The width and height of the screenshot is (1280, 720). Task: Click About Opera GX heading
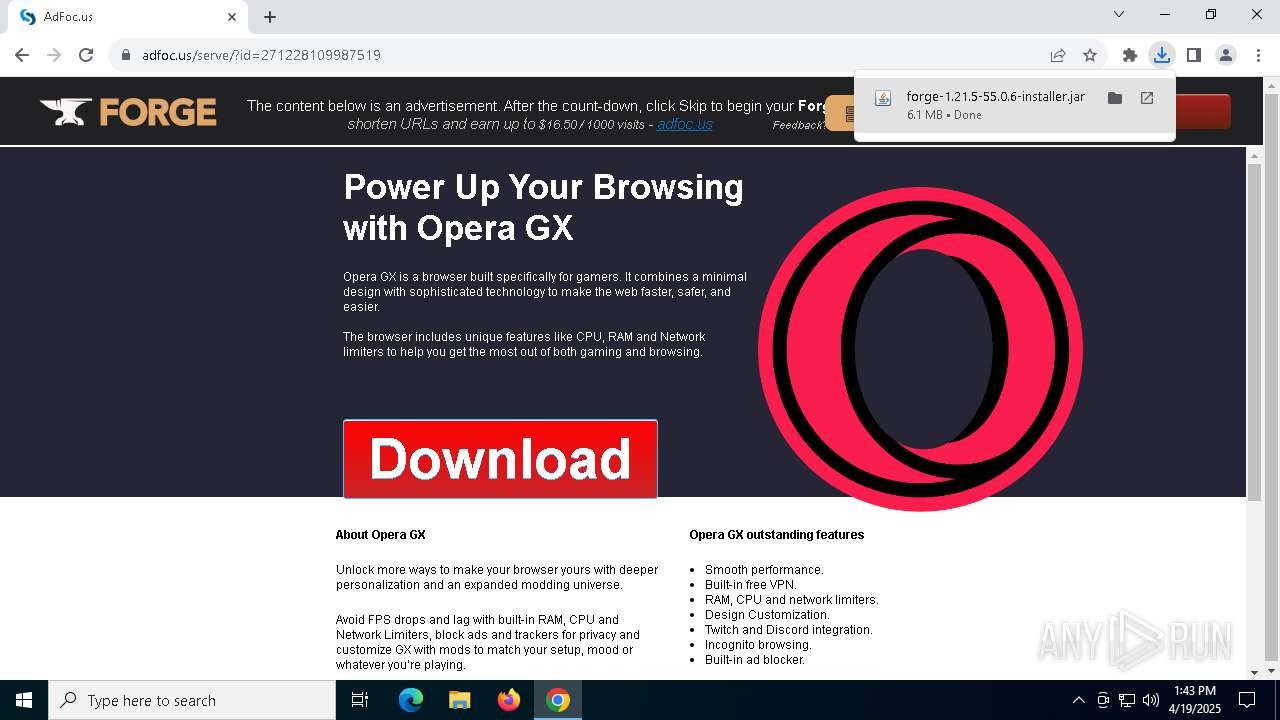[x=381, y=535]
